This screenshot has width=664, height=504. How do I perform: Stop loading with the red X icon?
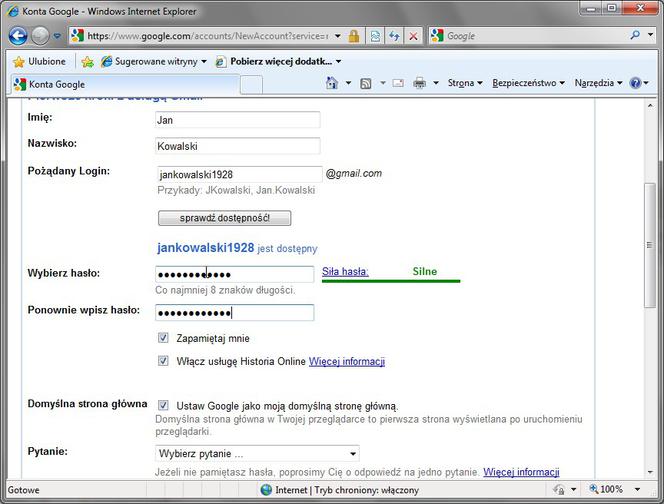pos(413,36)
